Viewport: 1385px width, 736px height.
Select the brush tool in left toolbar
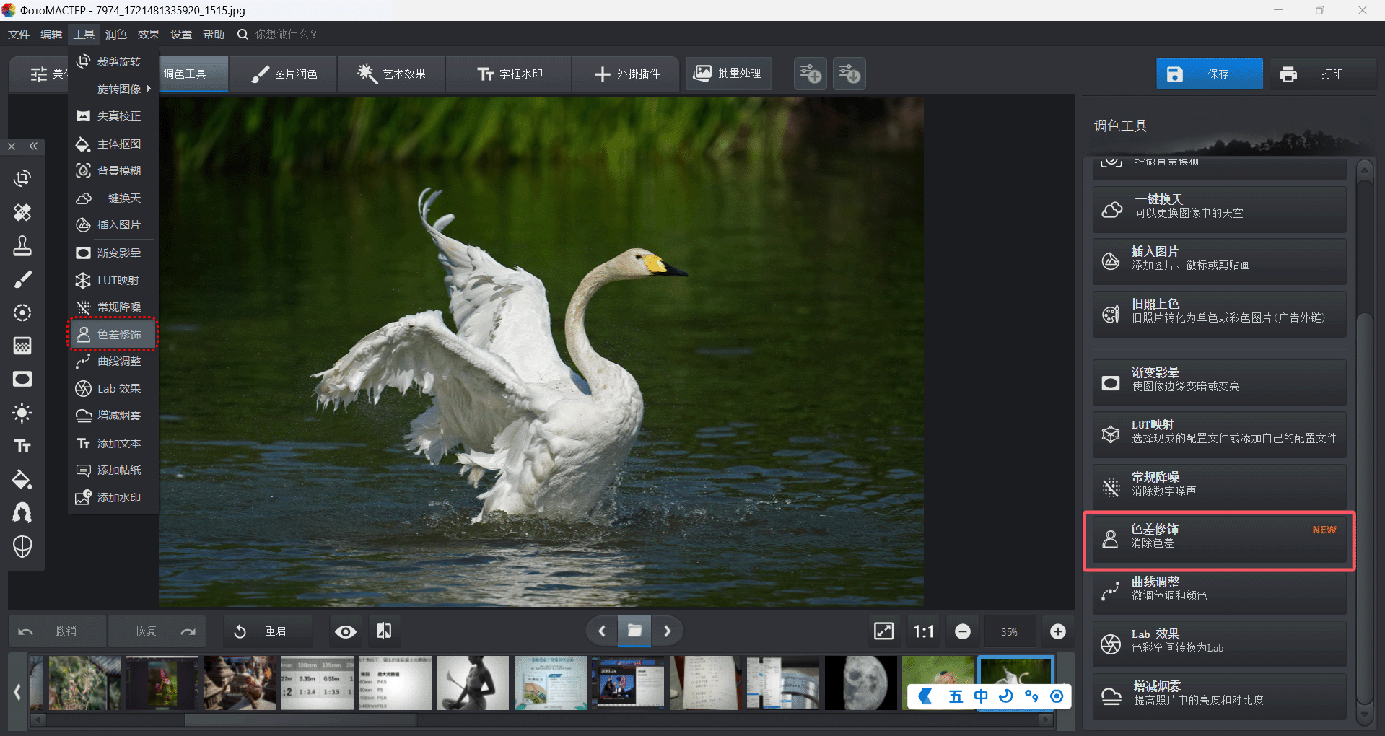click(x=22, y=279)
